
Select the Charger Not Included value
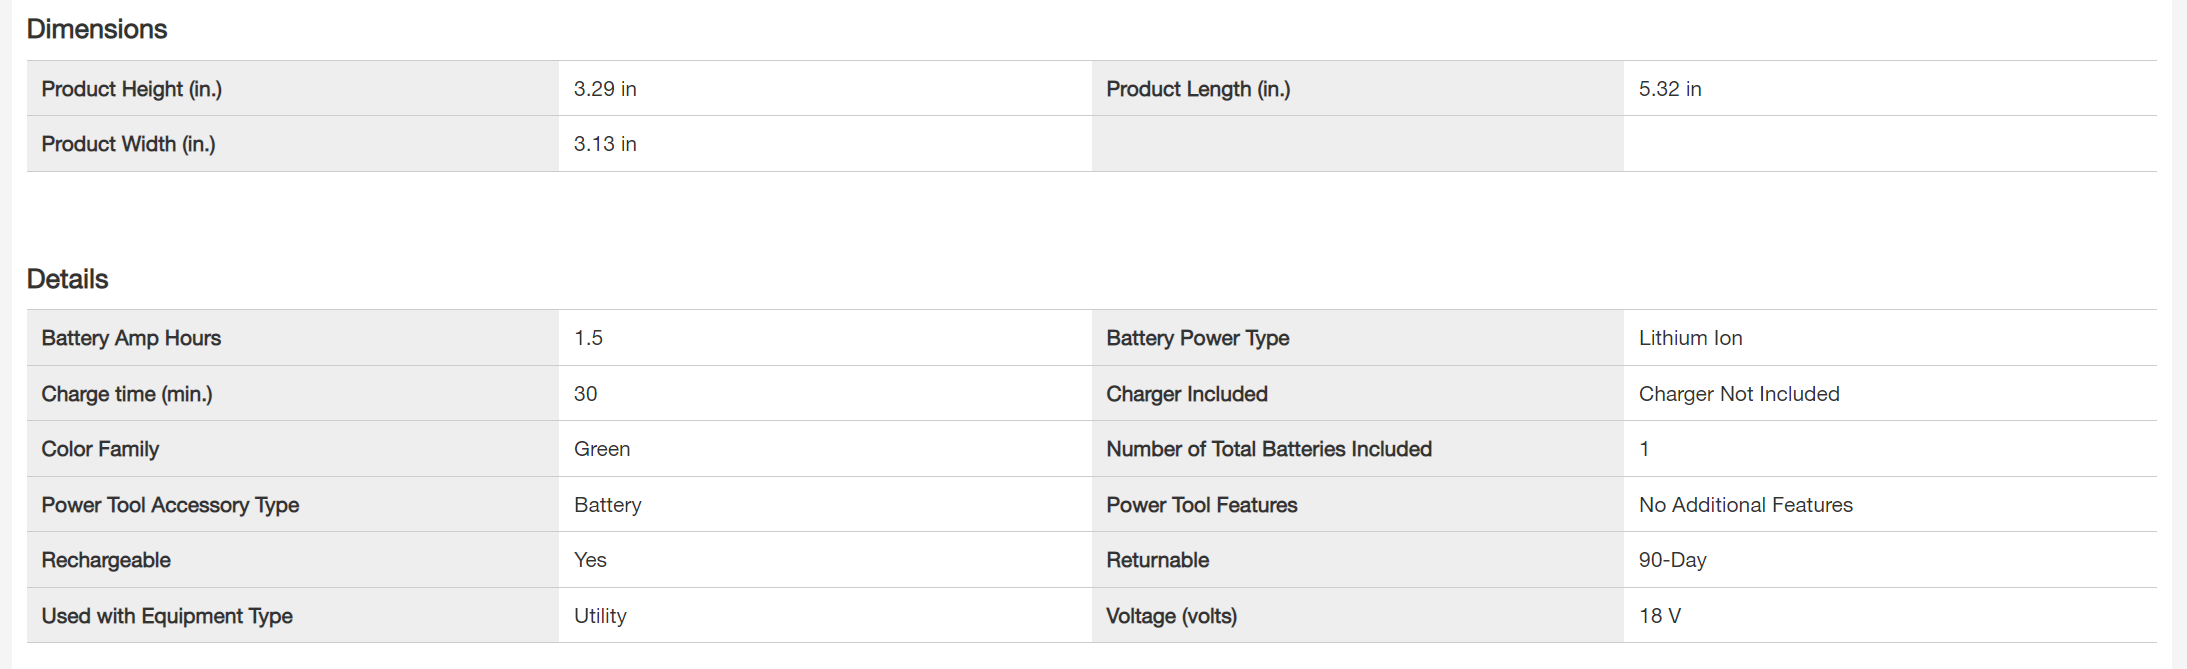coord(1738,394)
